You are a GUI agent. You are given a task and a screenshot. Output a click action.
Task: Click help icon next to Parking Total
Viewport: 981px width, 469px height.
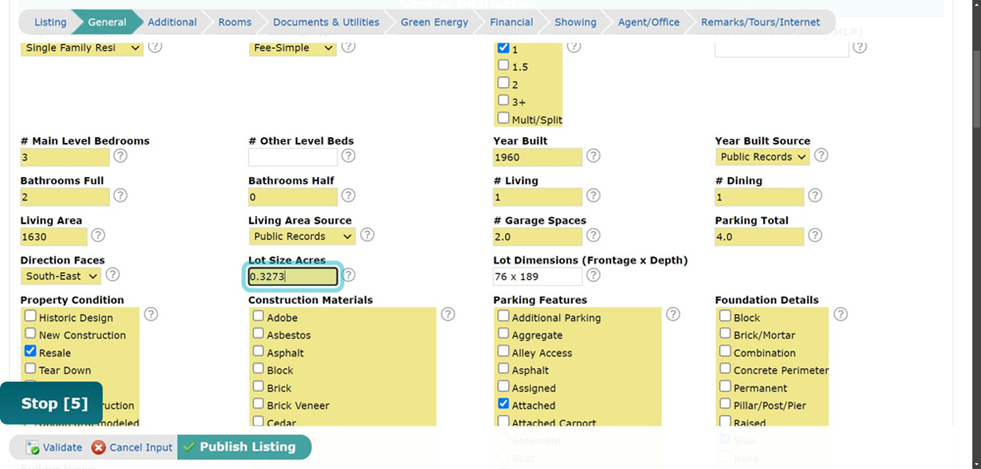coord(815,235)
